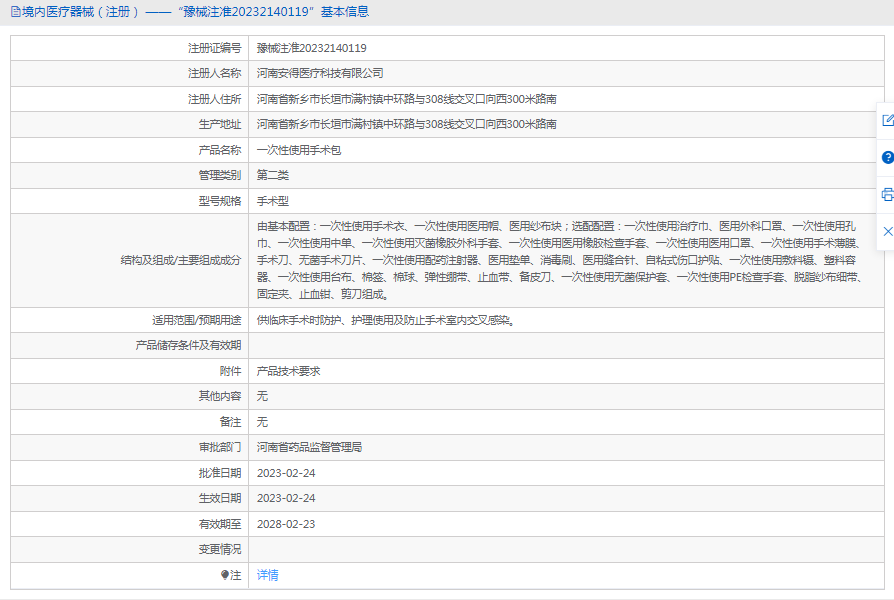This screenshot has height=600, width=894.
Task: Click the 结构及组成/主要组成成分 label
Action: (x=181, y=260)
